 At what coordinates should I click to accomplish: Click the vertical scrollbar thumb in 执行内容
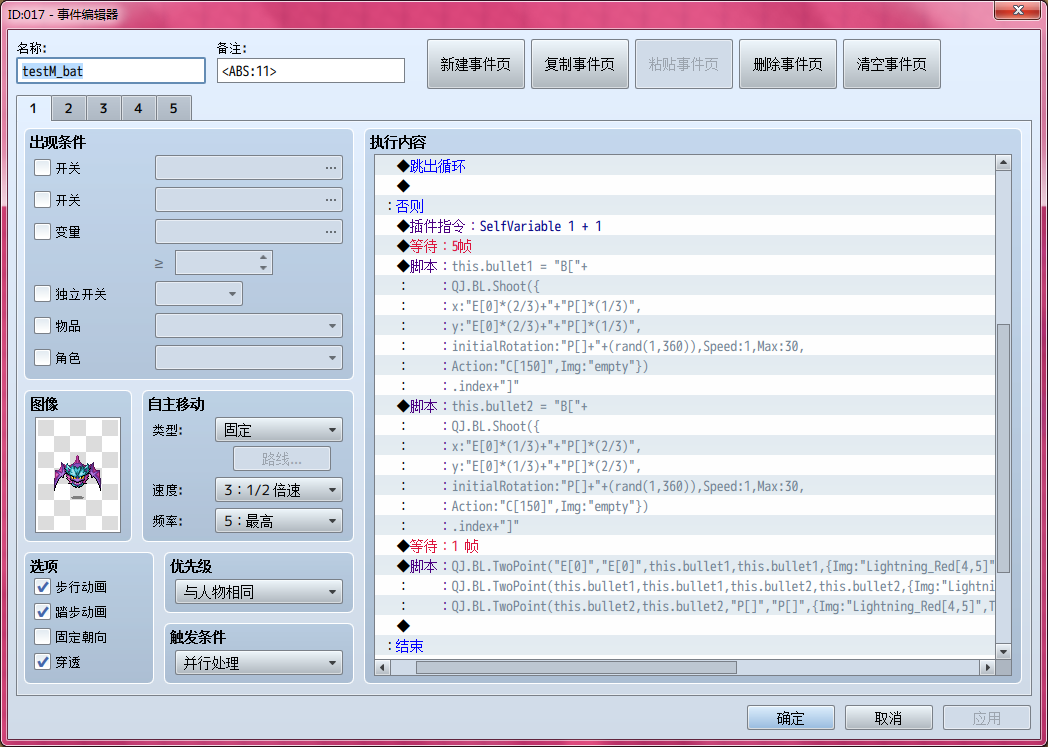[1003, 450]
